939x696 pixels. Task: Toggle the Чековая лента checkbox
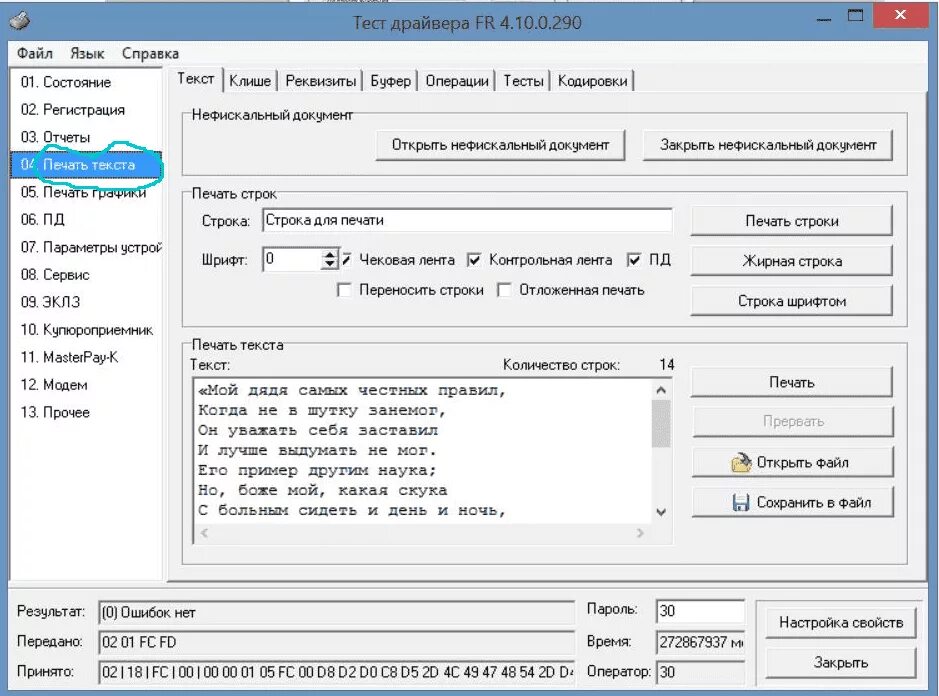click(x=346, y=259)
